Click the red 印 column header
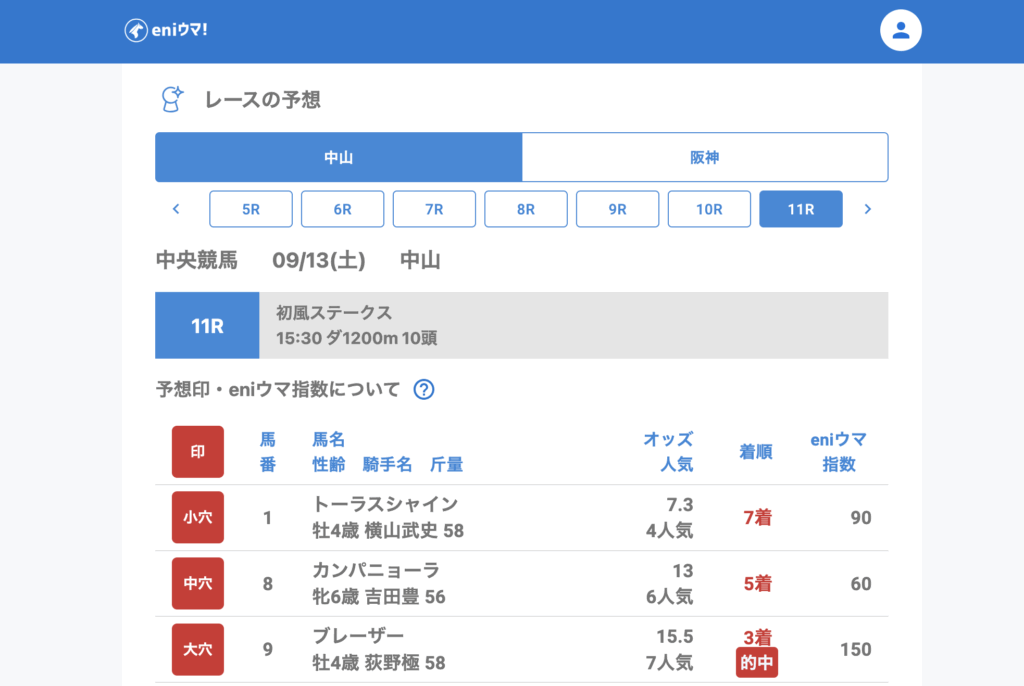 pyautogui.click(x=198, y=452)
